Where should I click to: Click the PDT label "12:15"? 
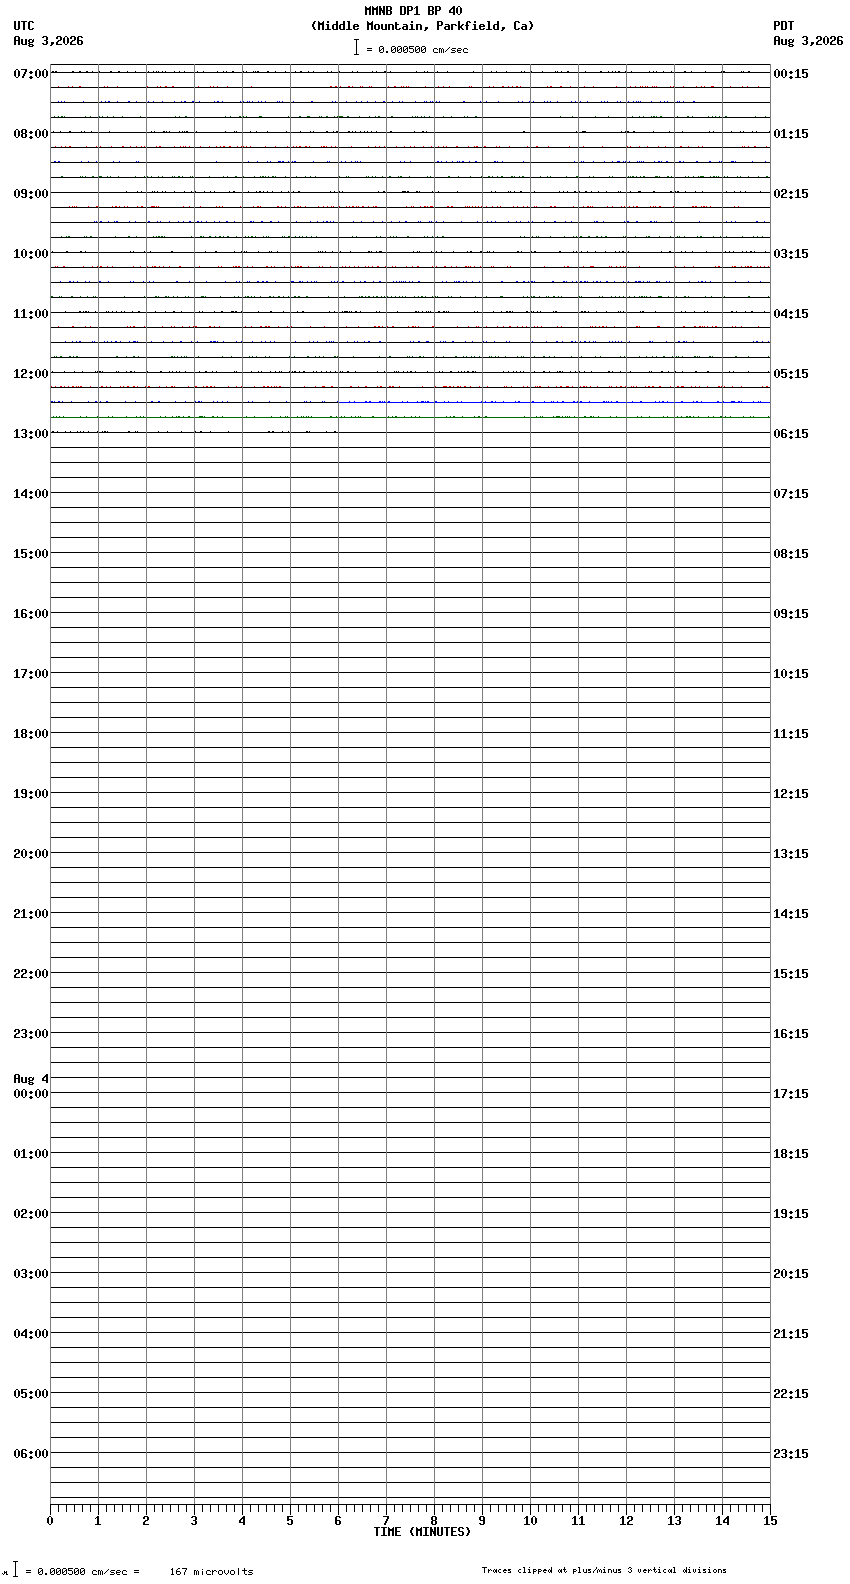(x=791, y=794)
